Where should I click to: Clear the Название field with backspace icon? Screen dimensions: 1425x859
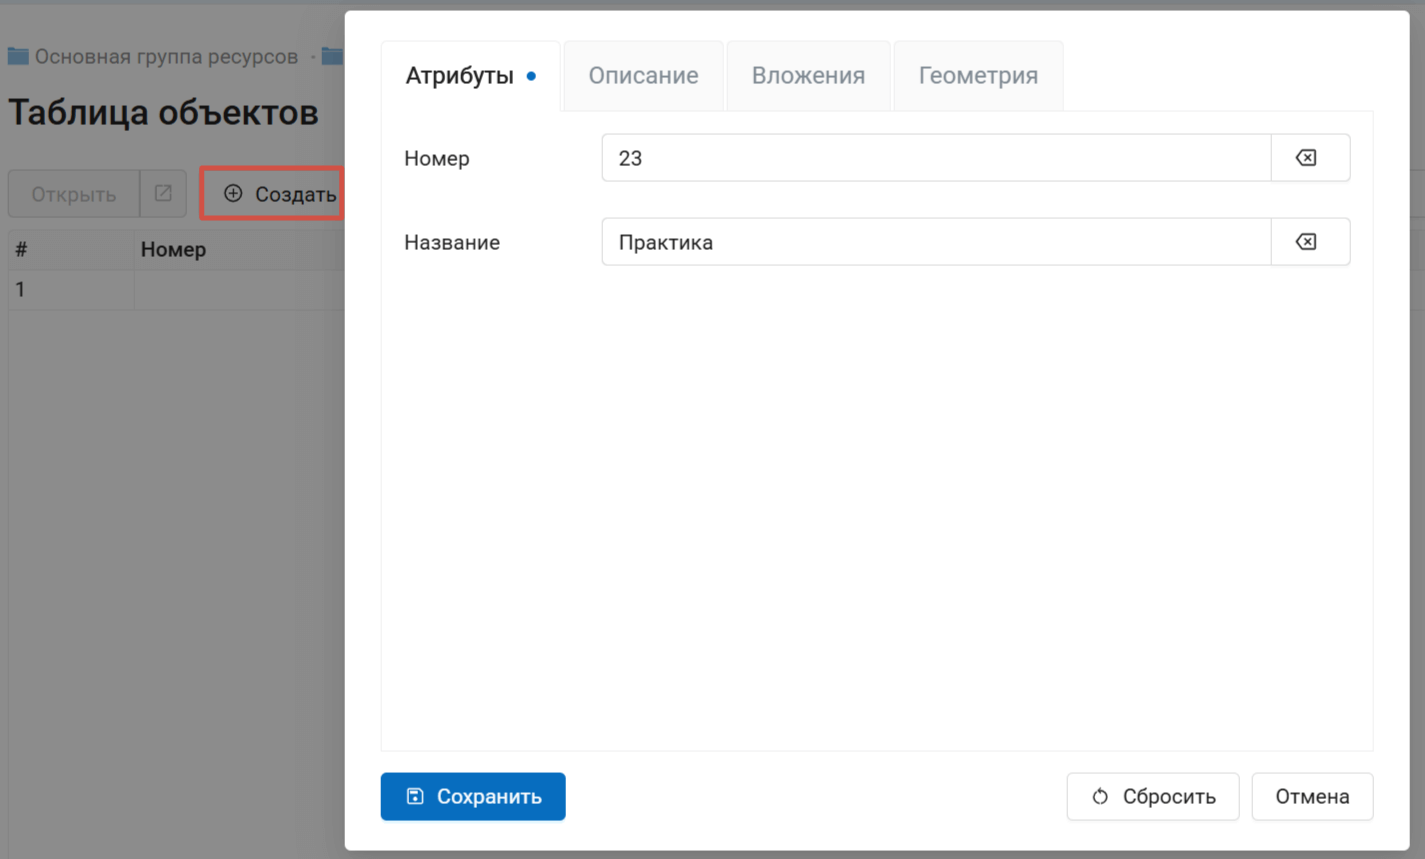click(x=1308, y=242)
